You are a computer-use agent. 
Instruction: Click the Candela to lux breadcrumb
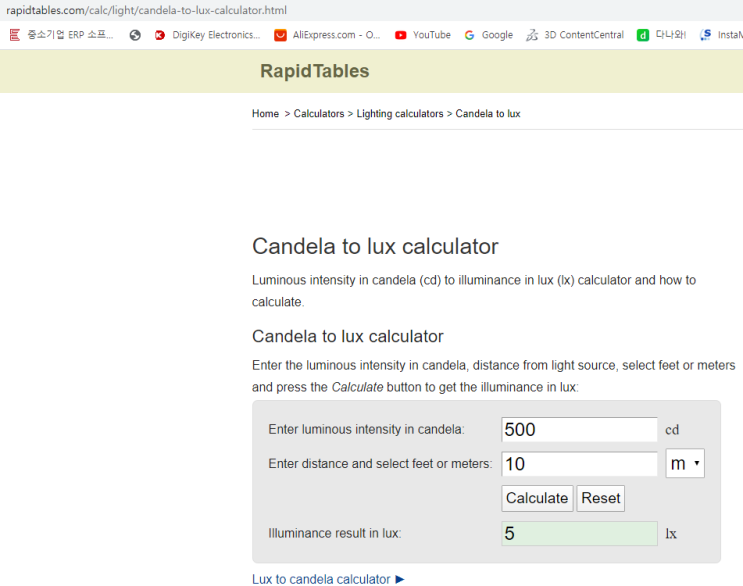point(488,114)
